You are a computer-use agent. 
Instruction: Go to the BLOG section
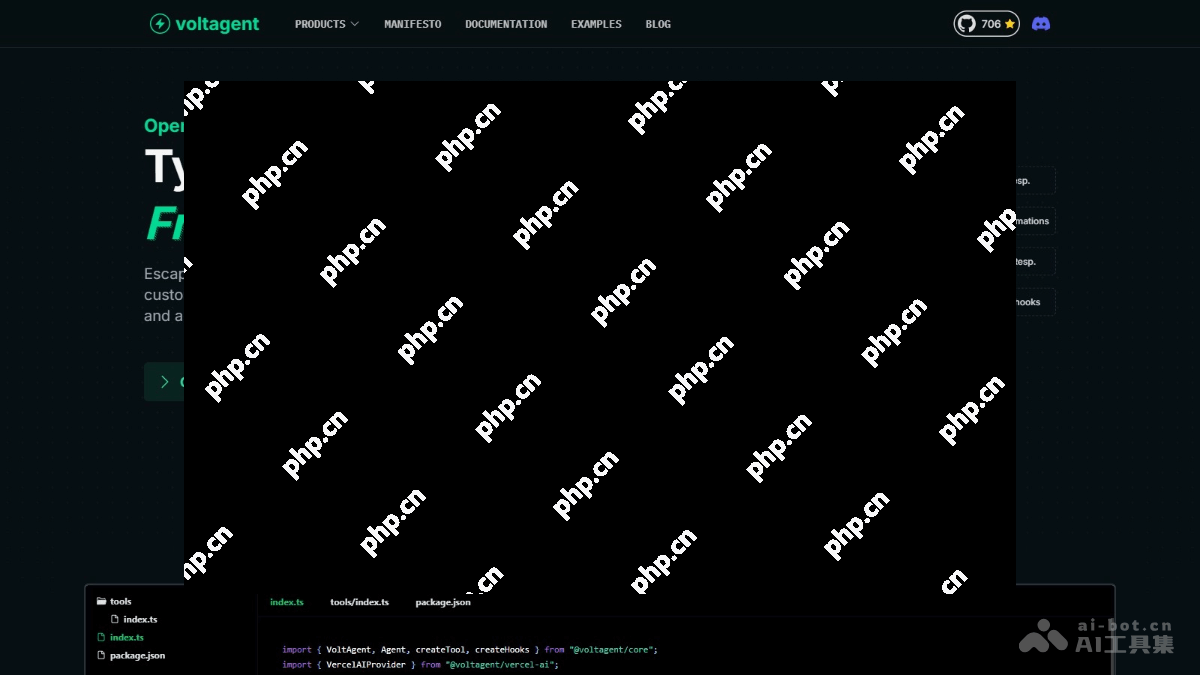[657, 23]
